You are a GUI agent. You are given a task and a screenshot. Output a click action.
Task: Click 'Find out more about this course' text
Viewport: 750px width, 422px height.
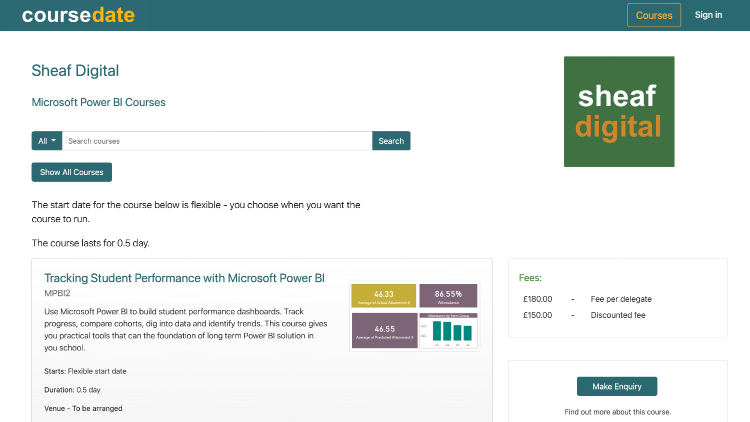pos(617,412)
